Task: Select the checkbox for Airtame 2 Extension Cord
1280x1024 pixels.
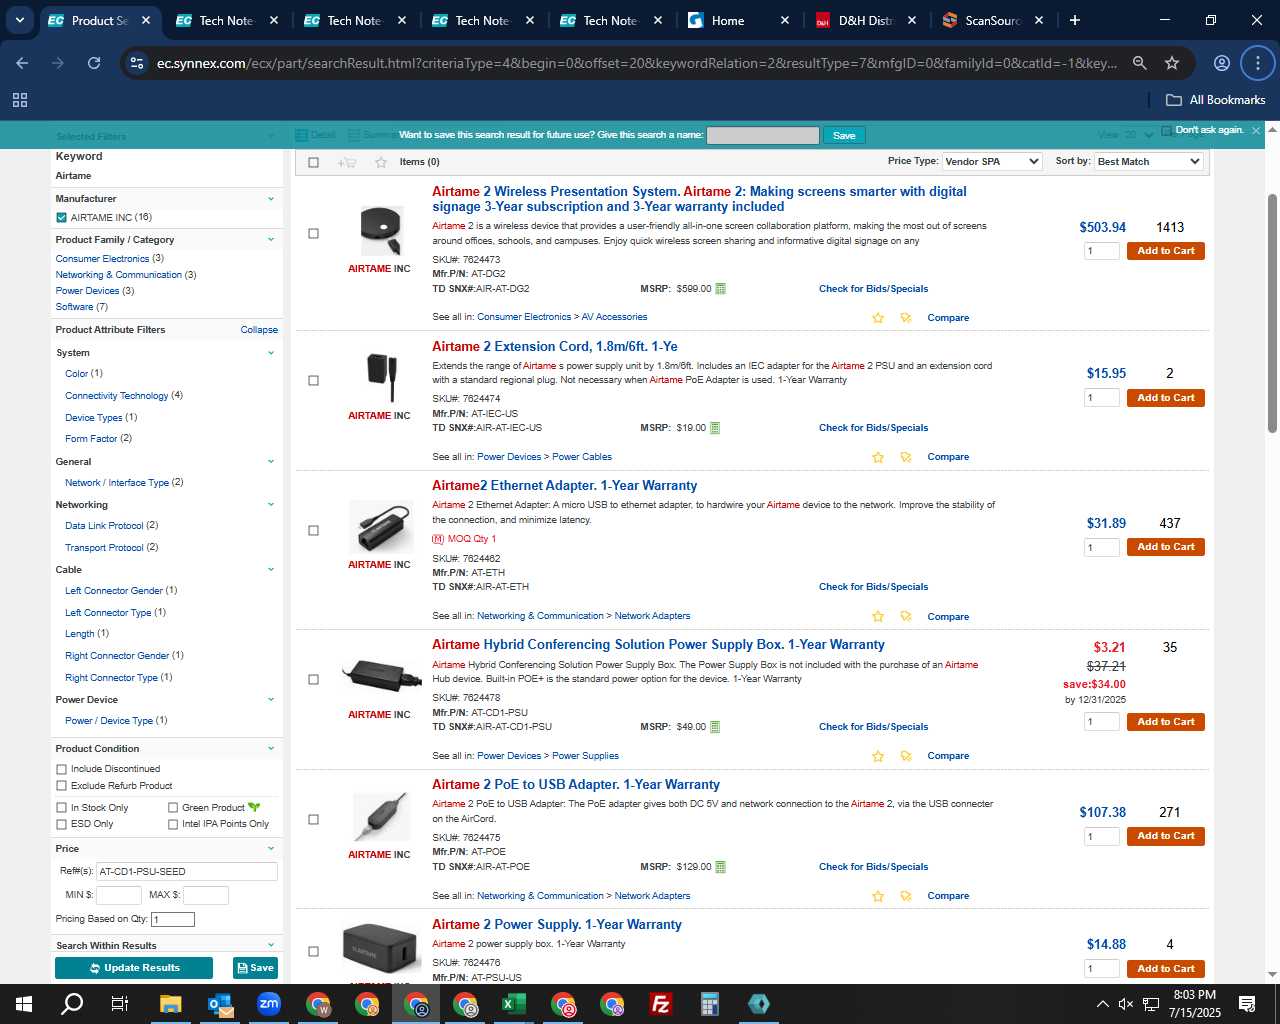Action: pyautogui.click(x=313, y=381)
